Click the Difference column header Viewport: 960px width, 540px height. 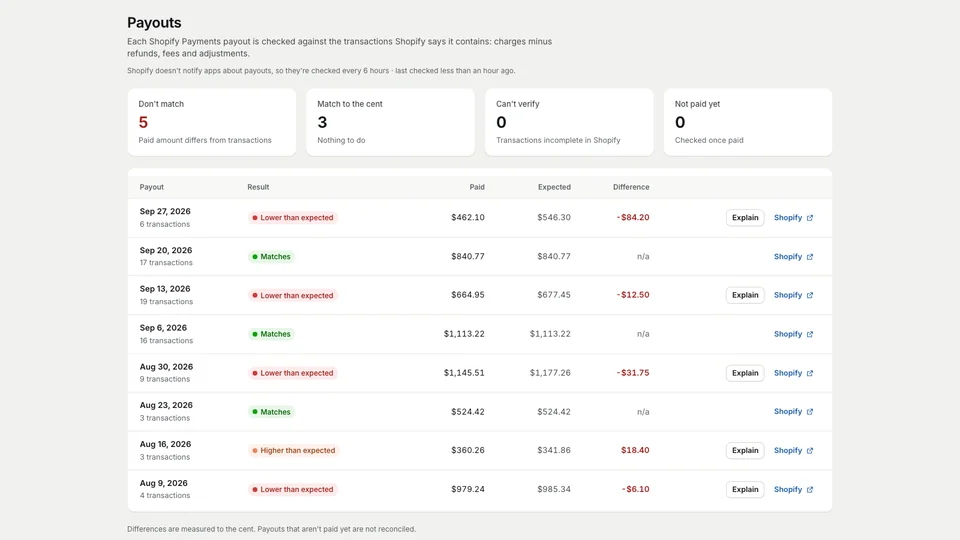pos(631,187)
